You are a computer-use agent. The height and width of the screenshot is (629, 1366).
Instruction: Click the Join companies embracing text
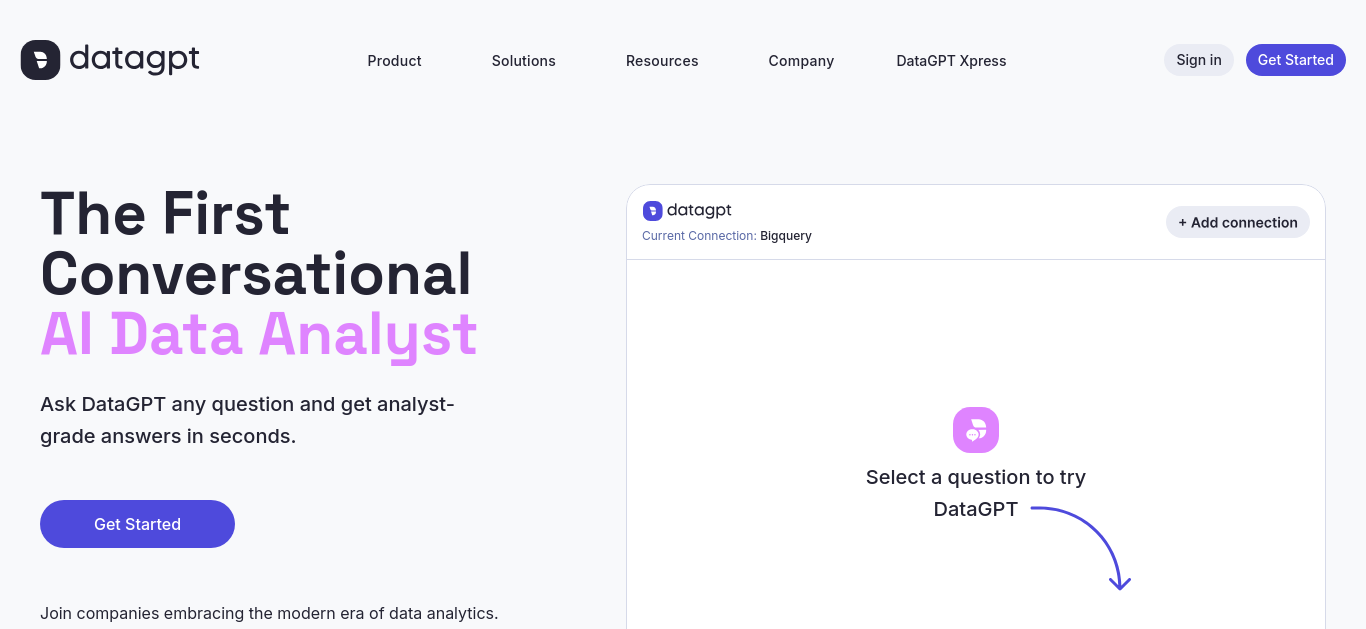click(x=269, y=613)
